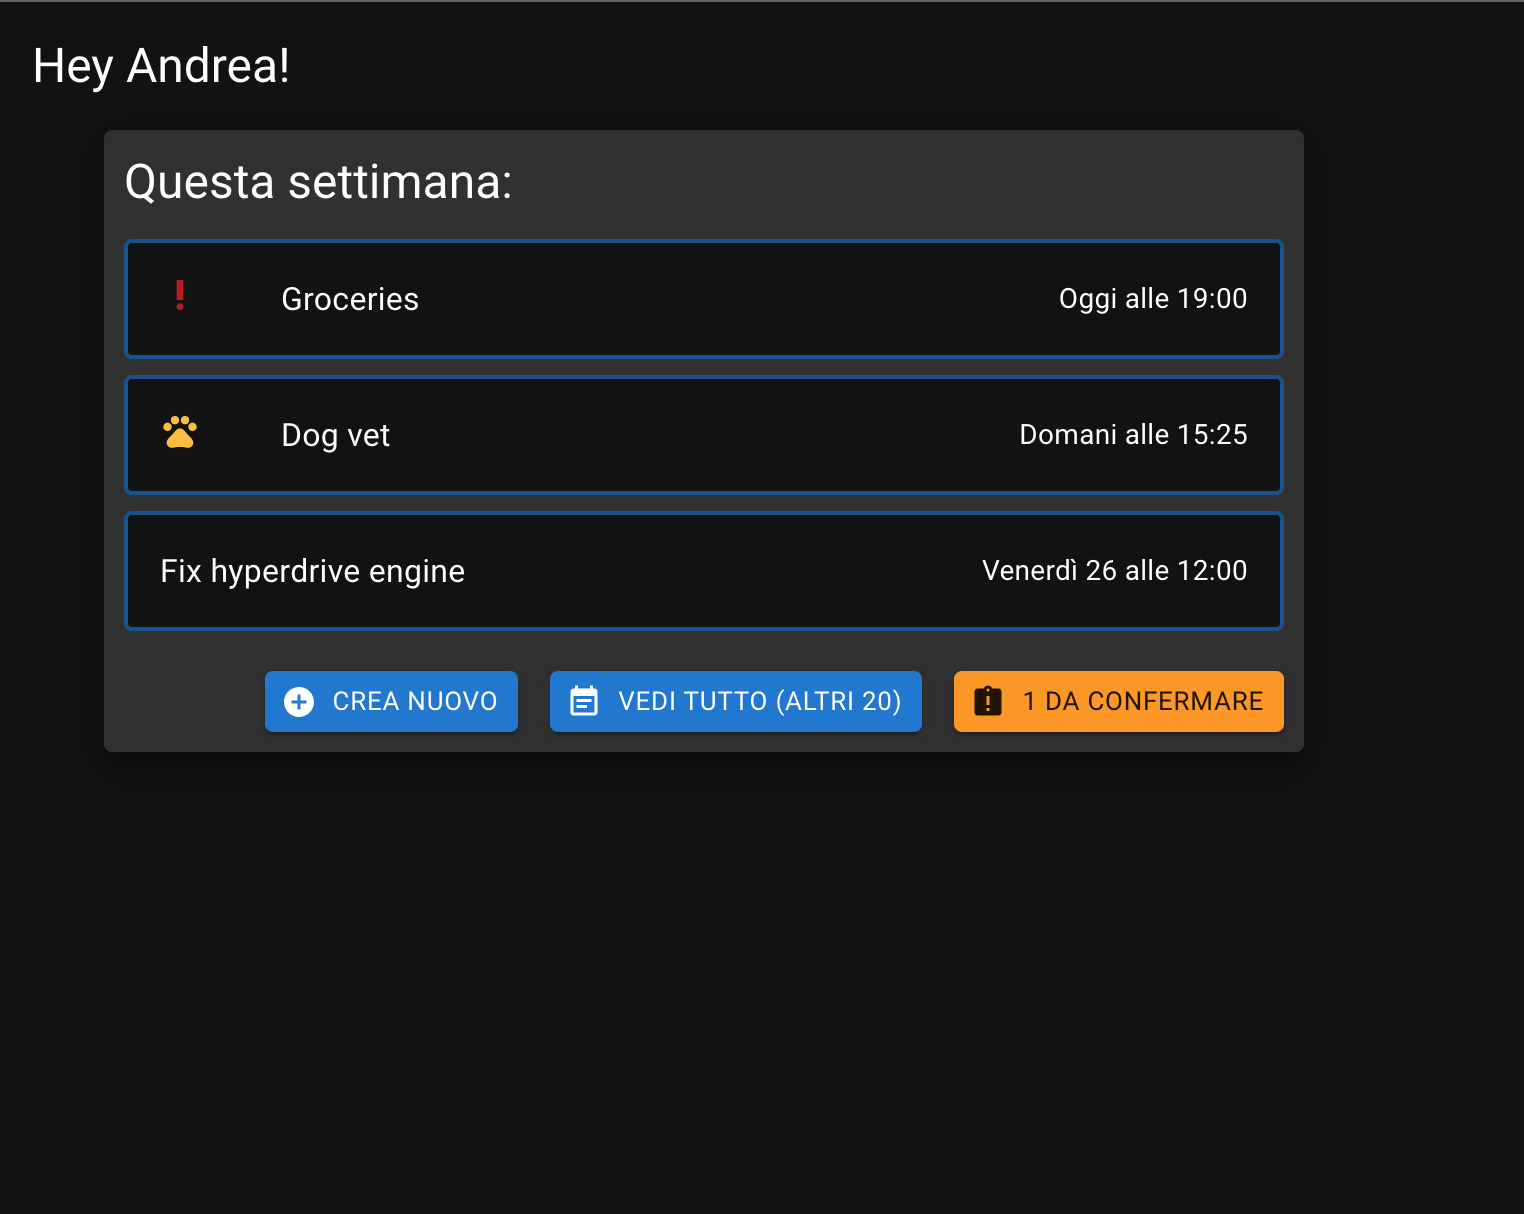Click the orange 1 DA CONFERMARE button
The width and height of the screenshot is (1524, 1214).
pos(1118,701)
